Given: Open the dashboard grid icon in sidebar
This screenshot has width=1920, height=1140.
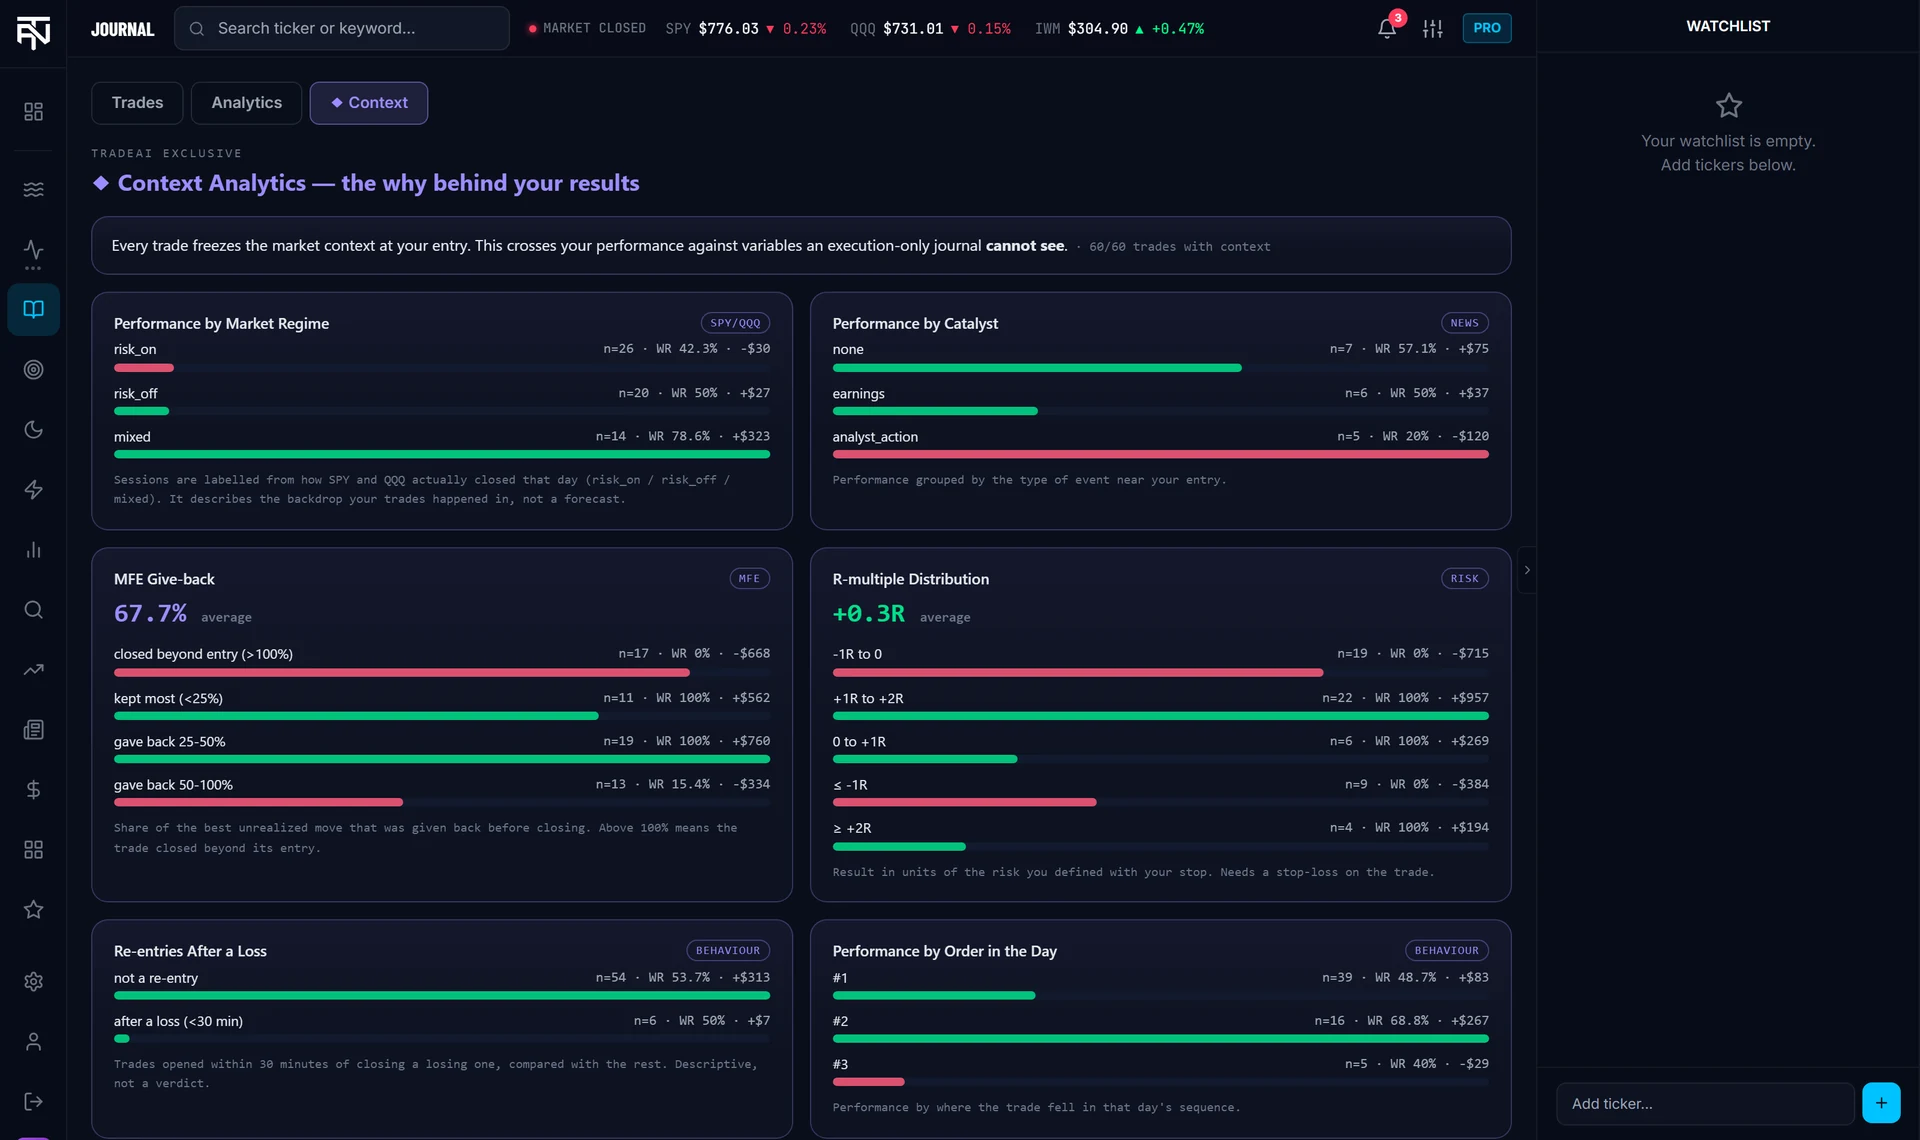Looking at the screenshot, I should (33, 111).
